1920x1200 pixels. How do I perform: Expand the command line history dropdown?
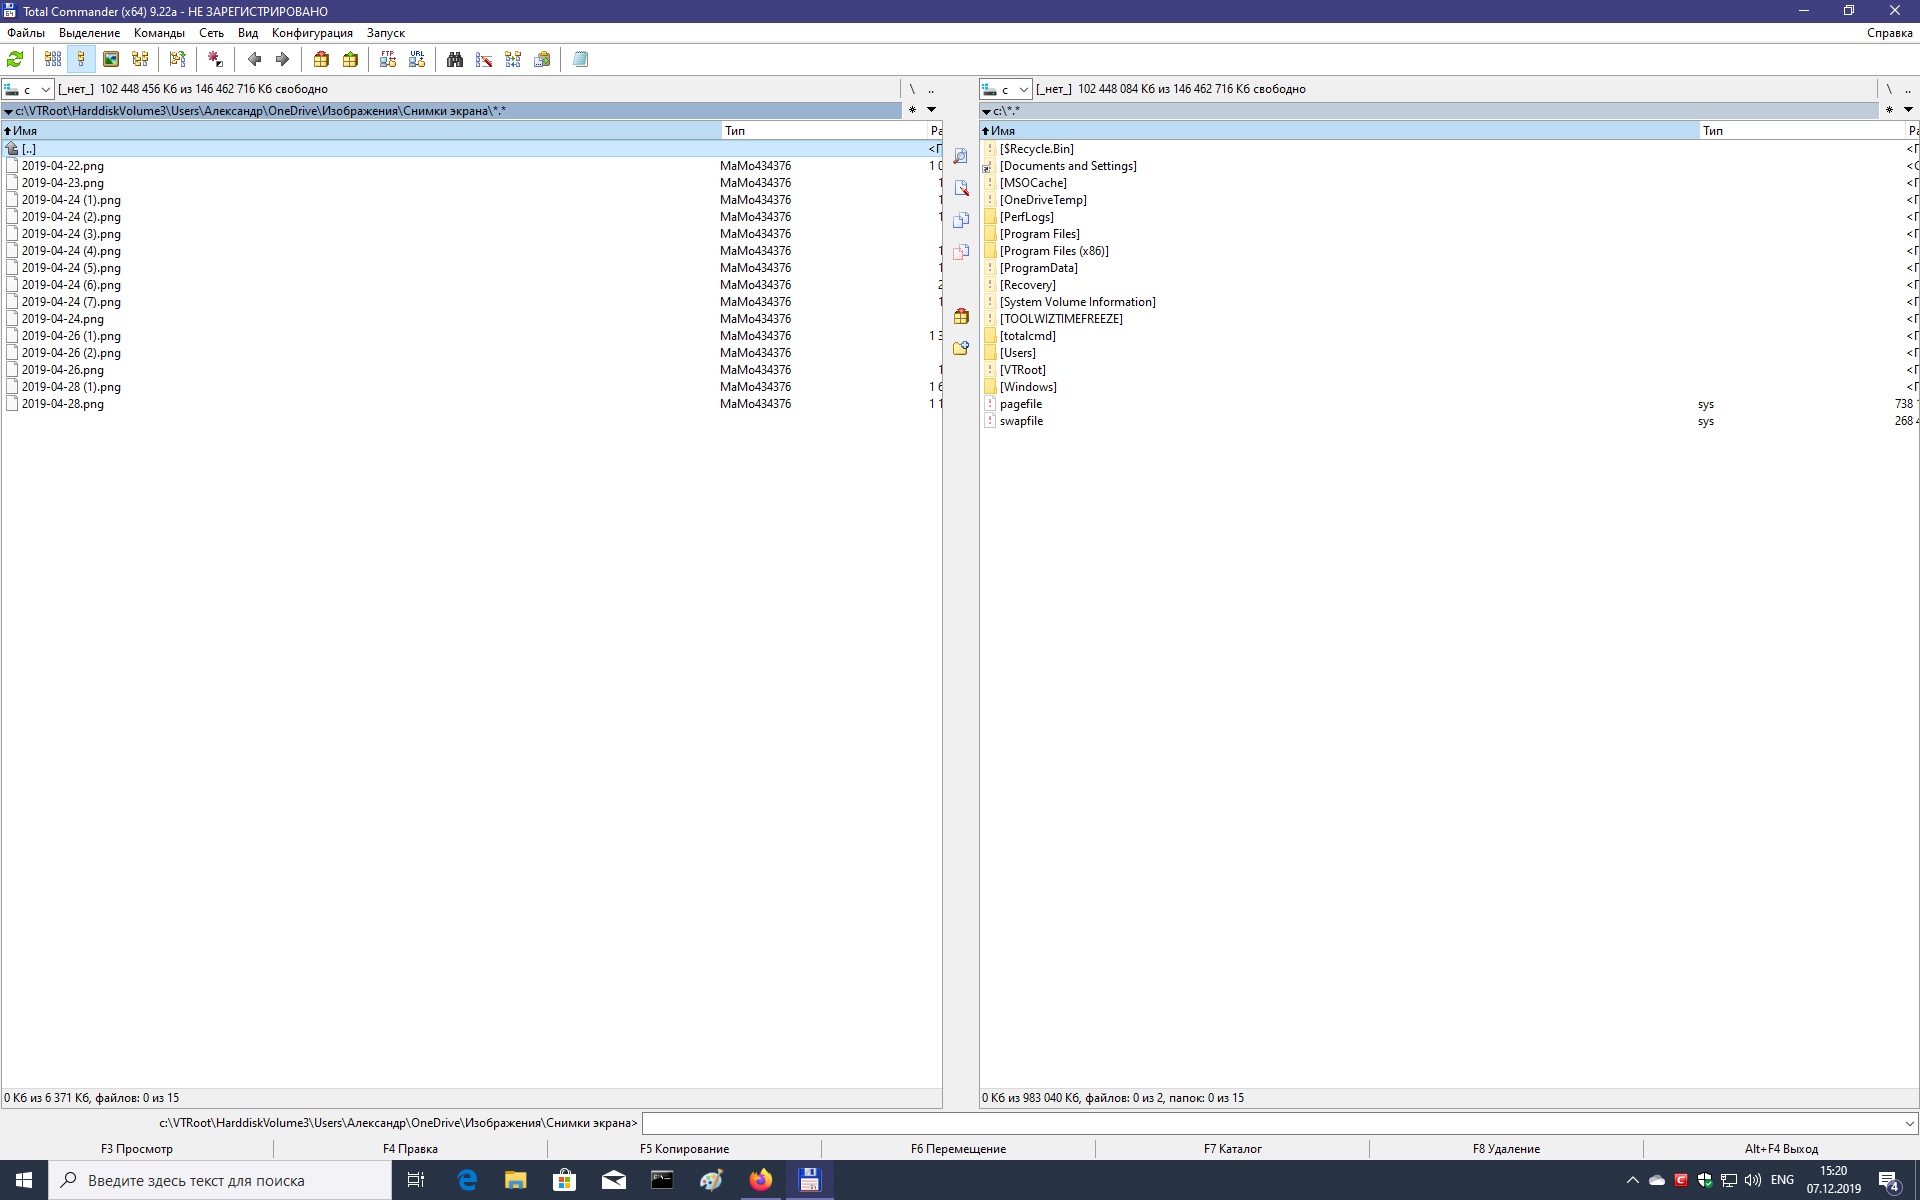click(x=1908, y=1123)
